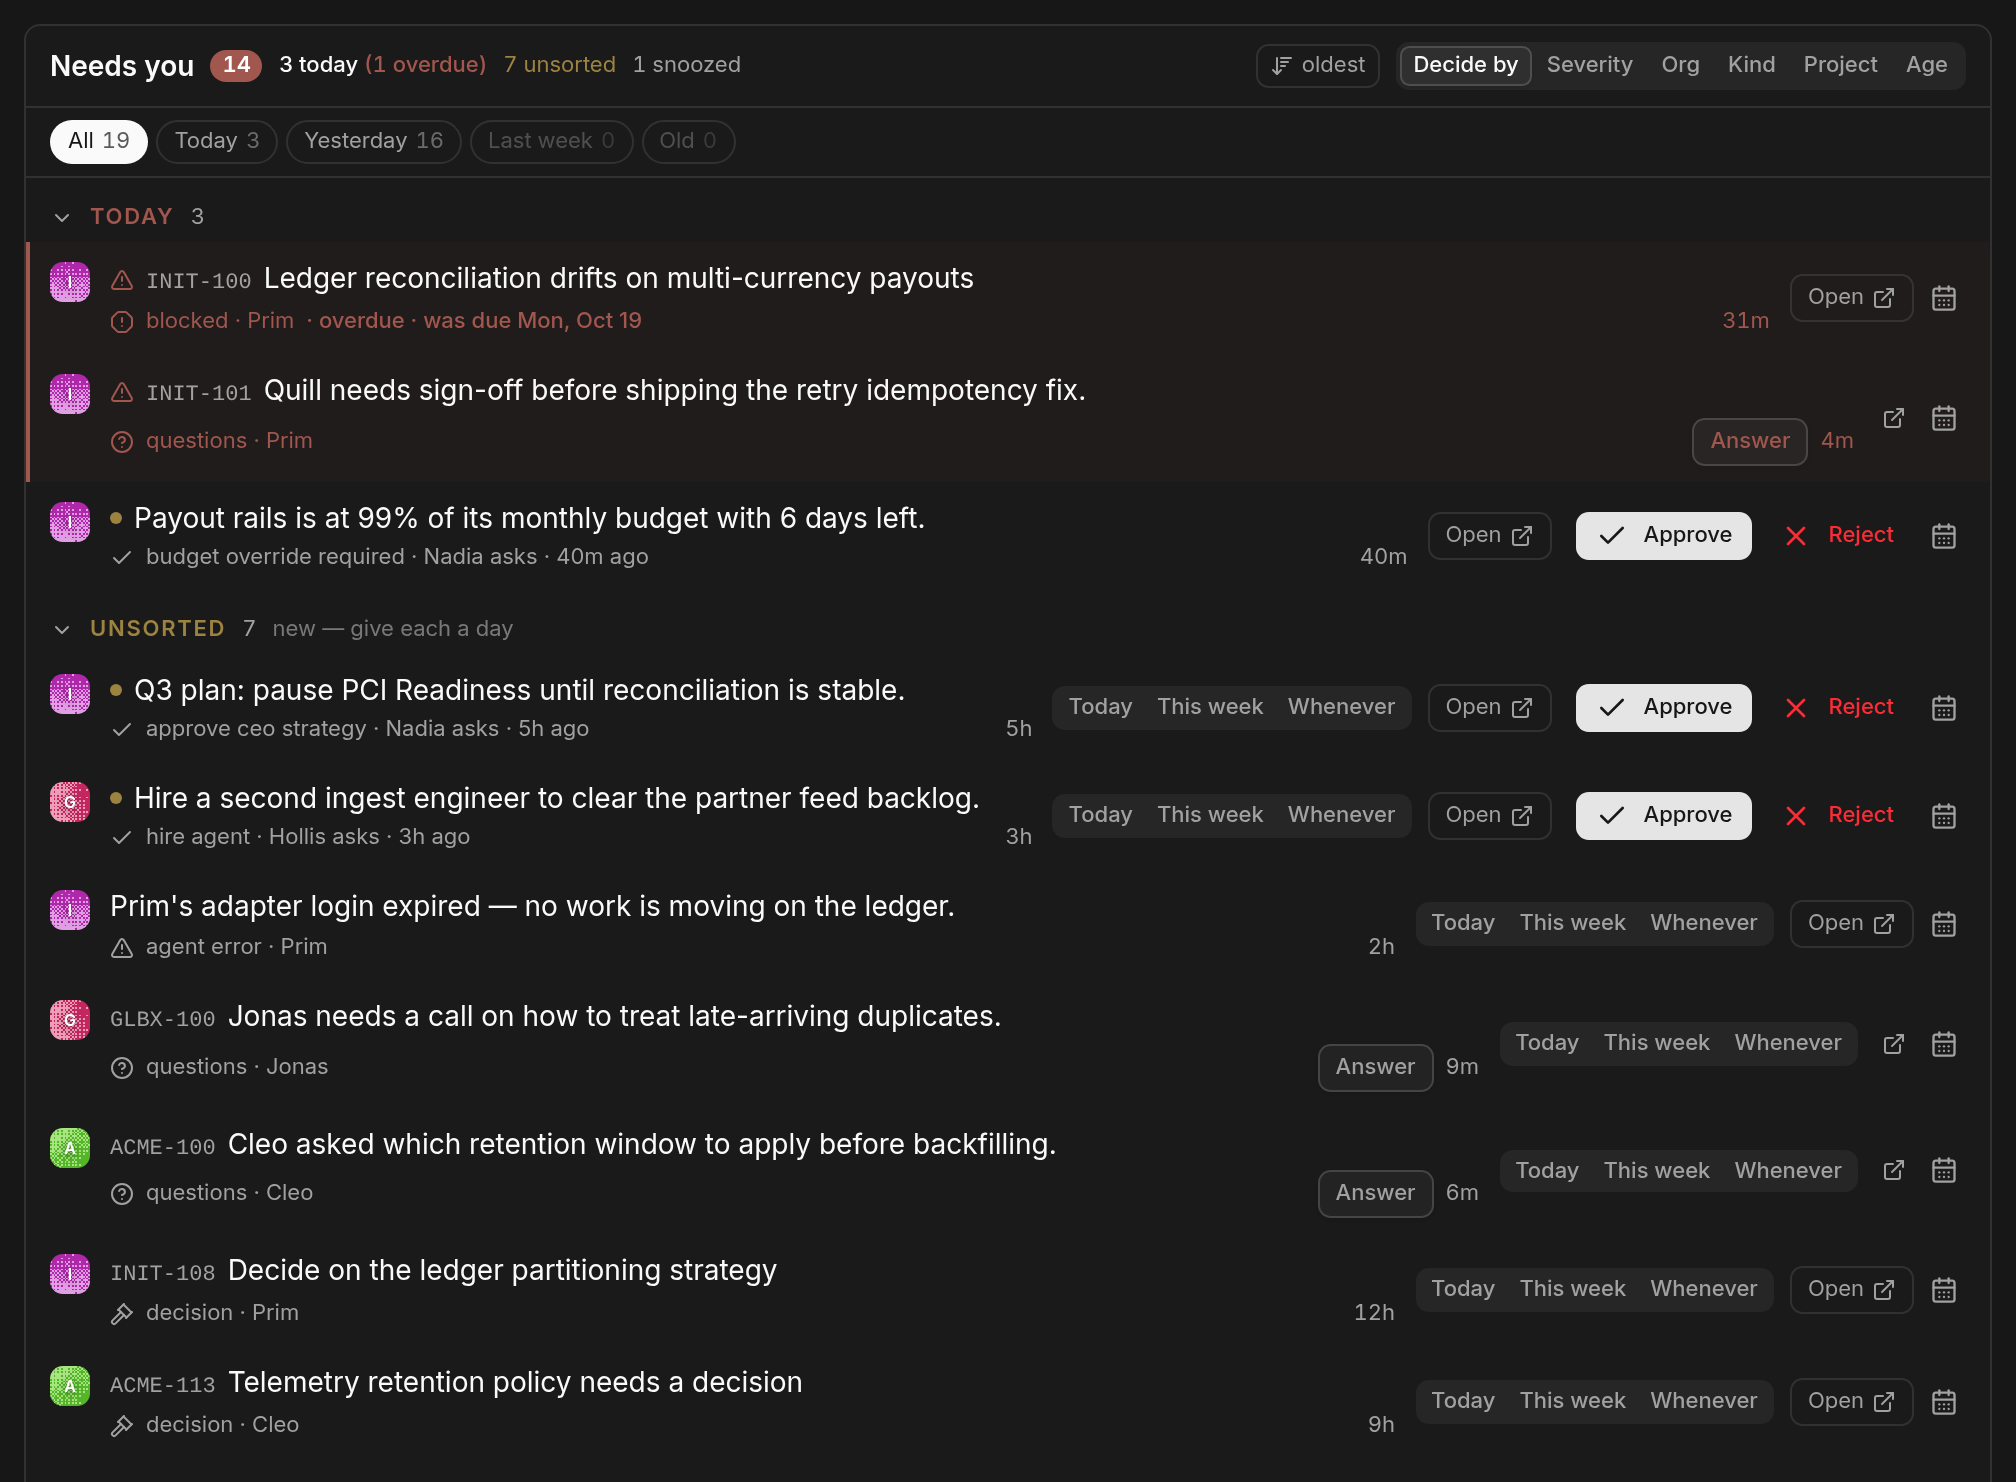The height and width of the screenshot is (1482, 2016).
Task: Open the INIT-108 partitioning item
Action: point(1851,1290)
